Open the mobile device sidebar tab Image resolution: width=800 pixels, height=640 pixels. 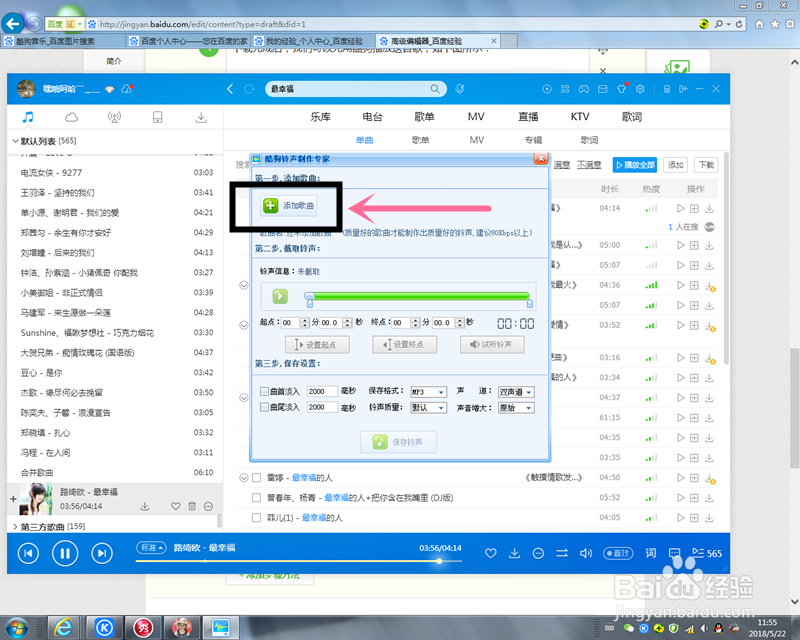[x=158, y=117]
